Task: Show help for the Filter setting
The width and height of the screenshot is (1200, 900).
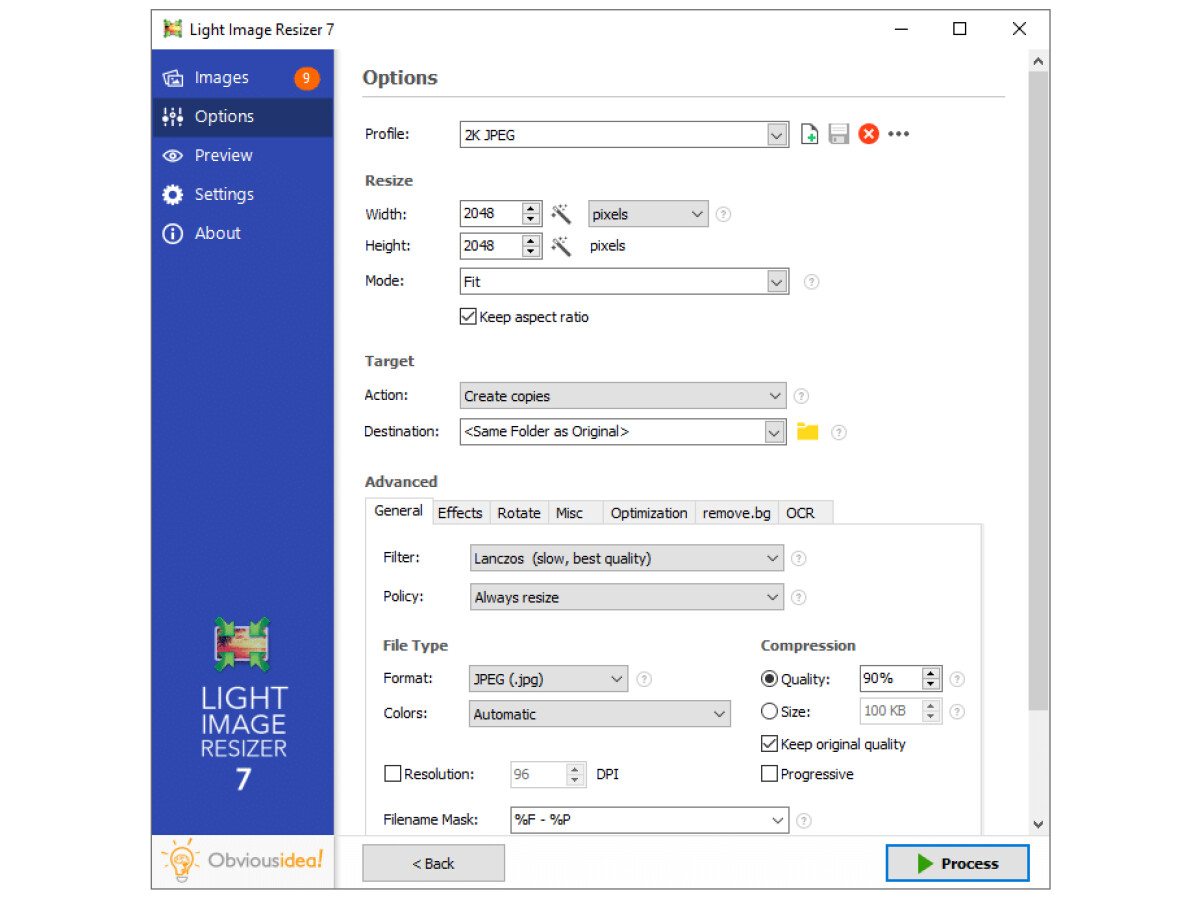Action: click(798, 559)
